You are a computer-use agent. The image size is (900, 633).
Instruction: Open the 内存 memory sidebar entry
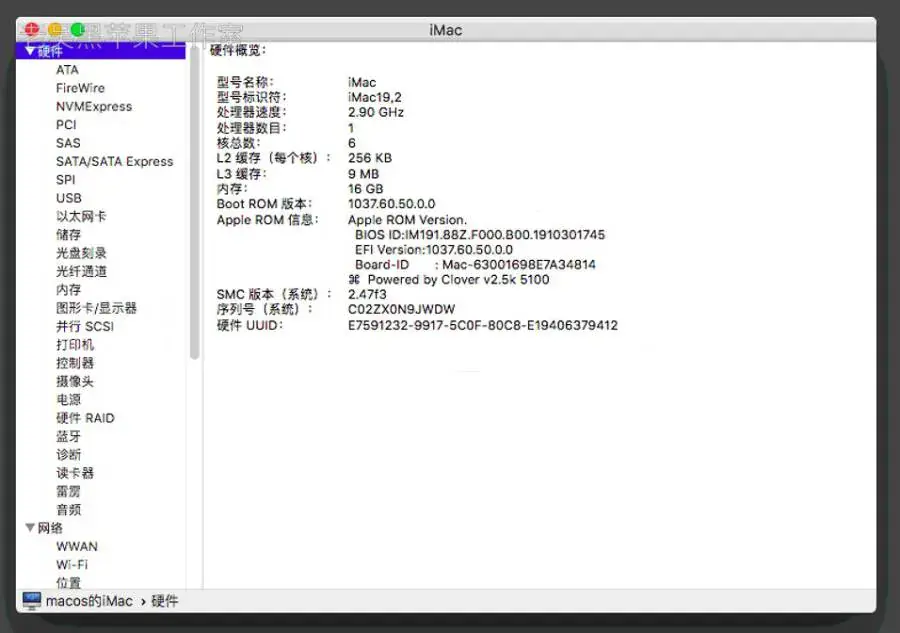click(x=68, y=290)
